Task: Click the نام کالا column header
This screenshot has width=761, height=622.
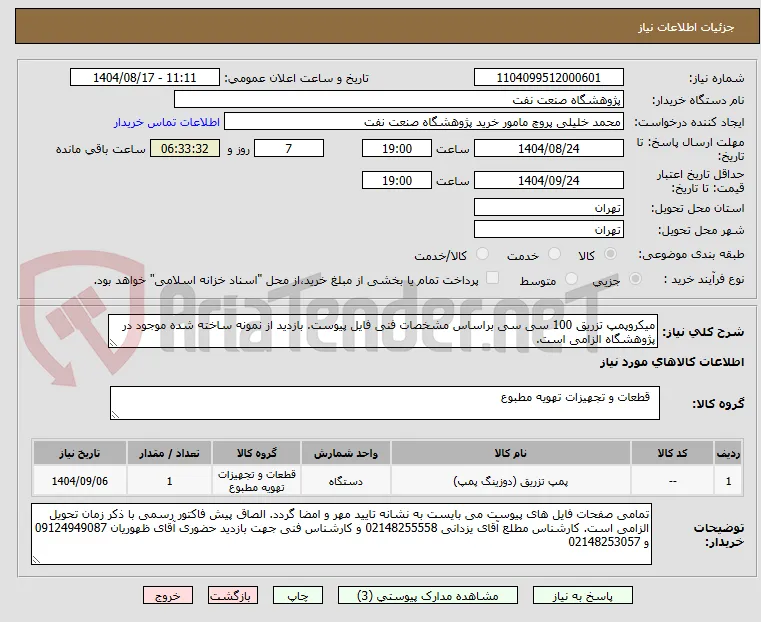Action: (x=511, y=453)
